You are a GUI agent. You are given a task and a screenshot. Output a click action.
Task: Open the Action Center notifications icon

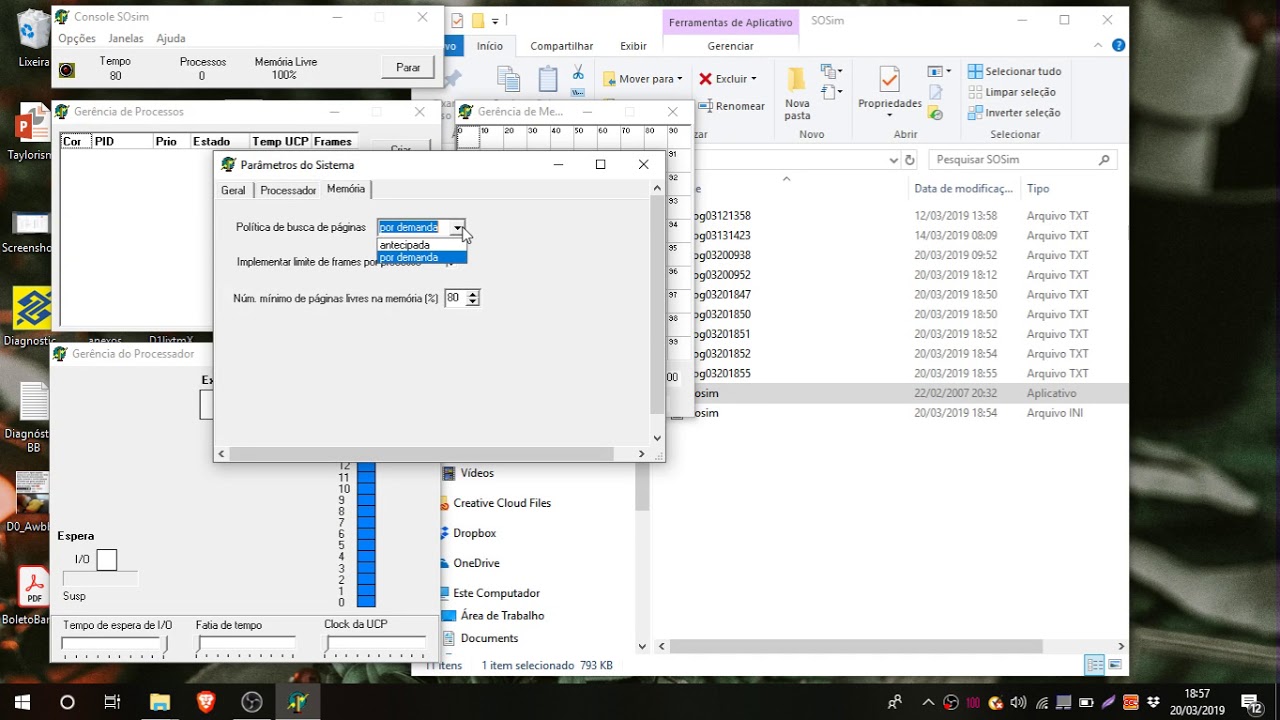click(x=1250, y=702)
